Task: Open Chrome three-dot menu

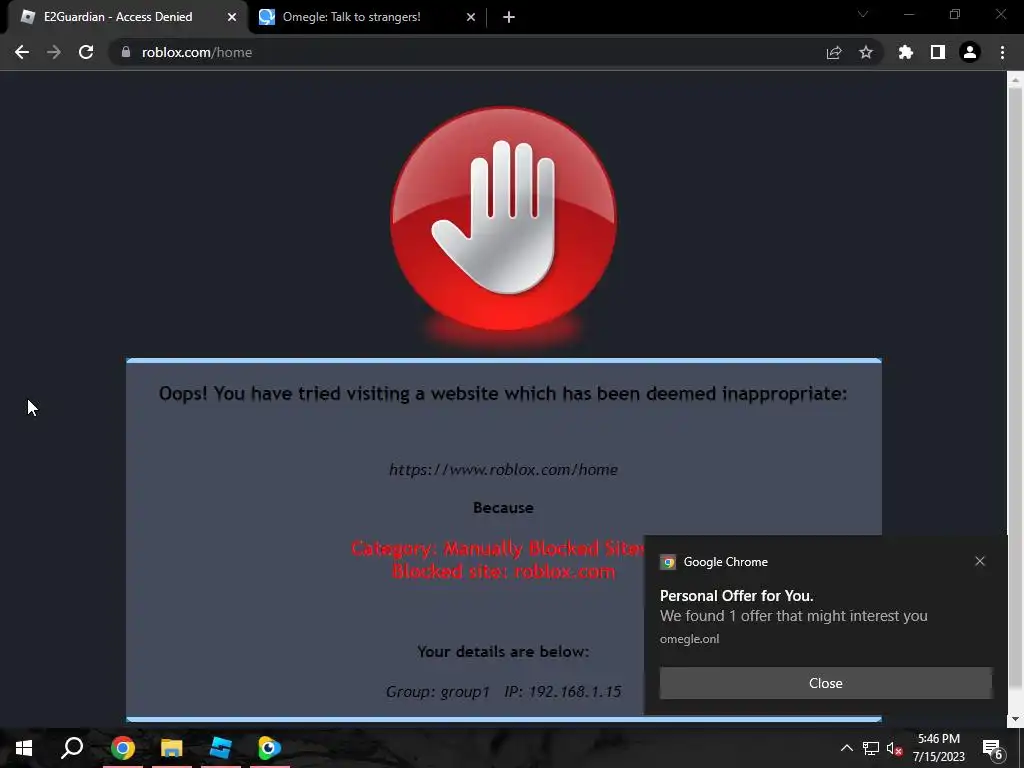Action: coord(1002,52)
